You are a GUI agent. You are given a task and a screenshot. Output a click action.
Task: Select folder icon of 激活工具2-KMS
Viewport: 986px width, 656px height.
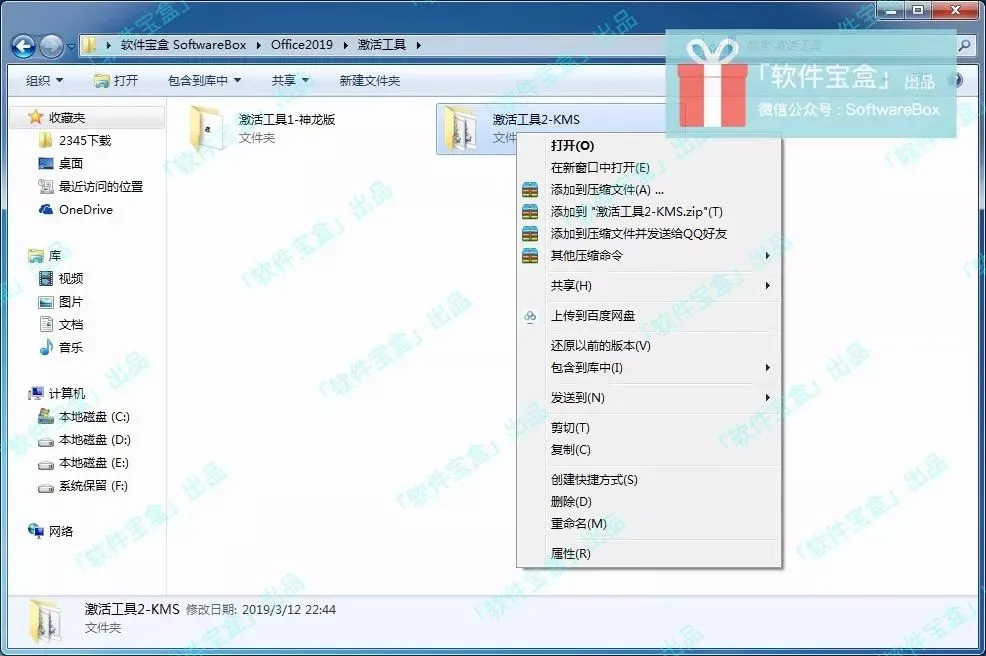pyautogui.click(x=460, y=128)
